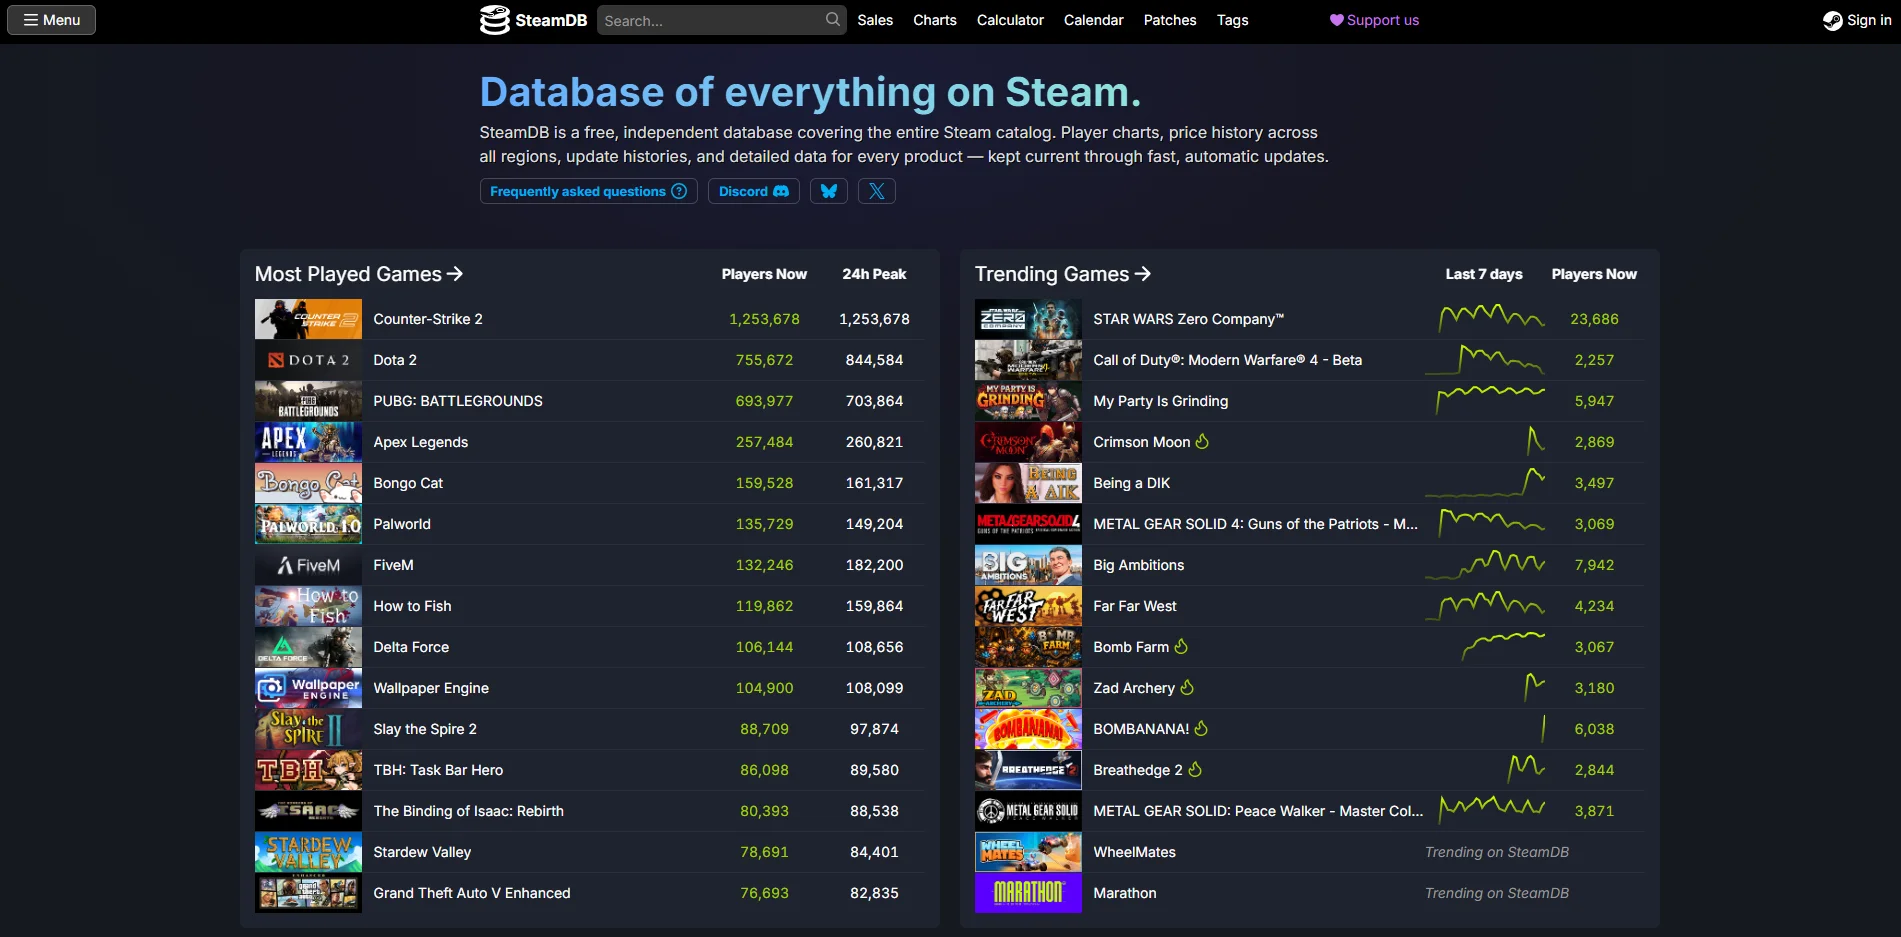Viewport: 1901px width, 937px height.
Task: Click the Support us link
Action: click(1374, 20)
